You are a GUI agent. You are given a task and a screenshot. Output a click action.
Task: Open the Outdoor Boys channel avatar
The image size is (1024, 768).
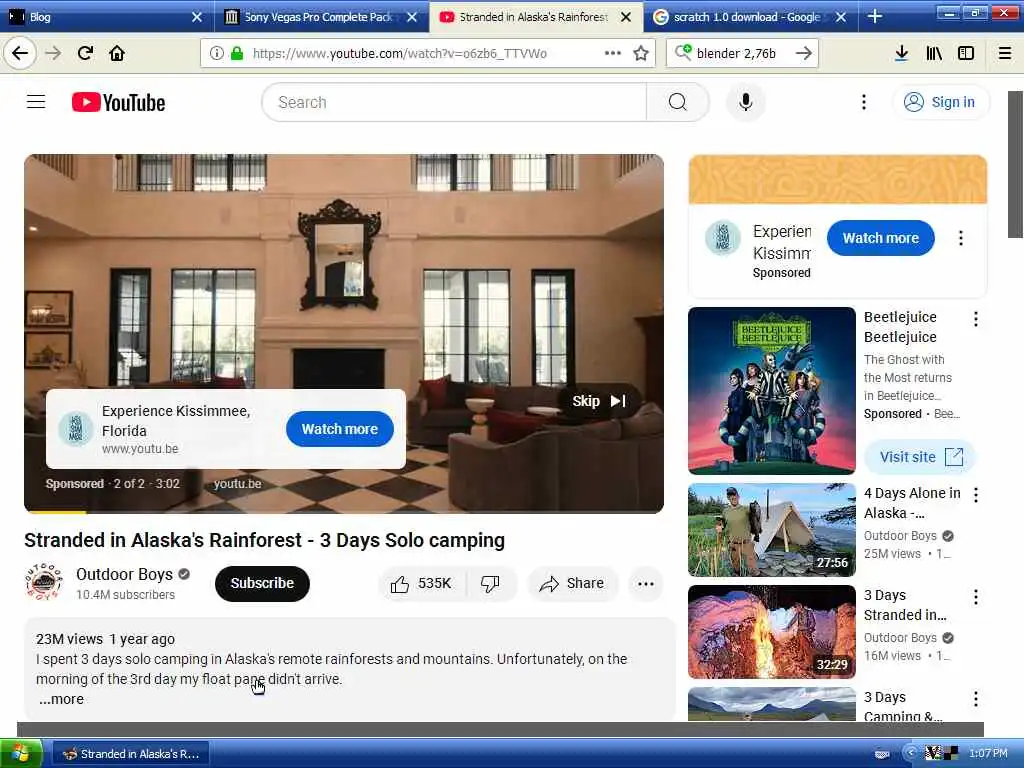point(44,582)
